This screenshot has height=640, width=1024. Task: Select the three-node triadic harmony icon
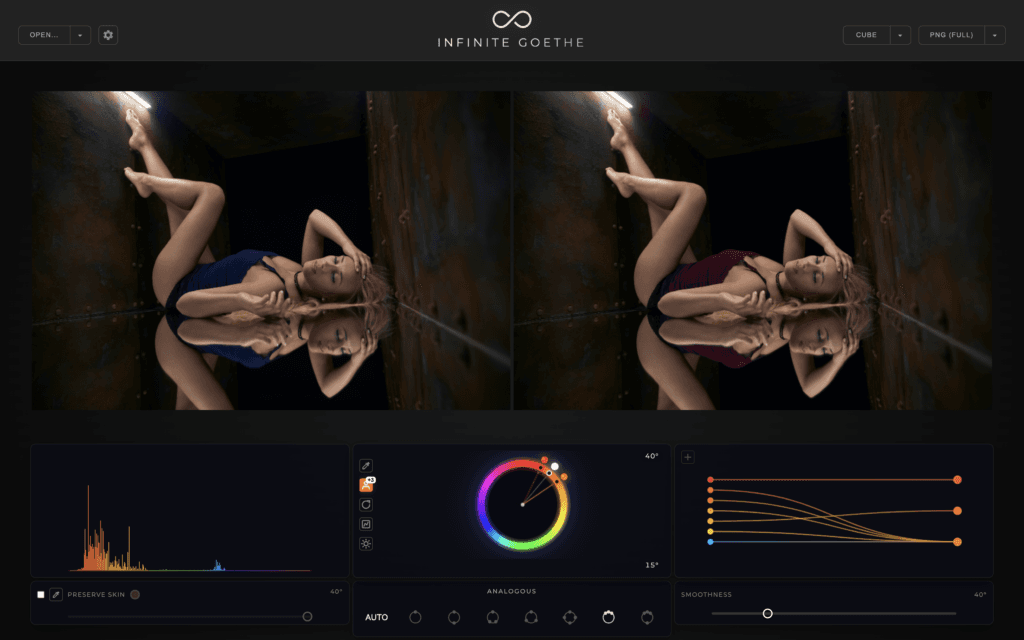click(x=531, y=616)
